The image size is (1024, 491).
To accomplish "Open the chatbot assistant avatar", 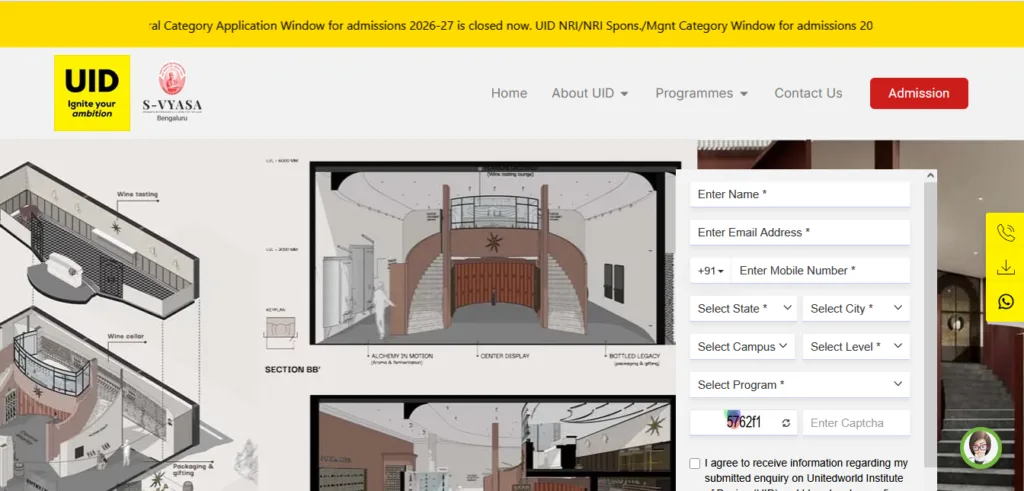I will tap(980, 447).
